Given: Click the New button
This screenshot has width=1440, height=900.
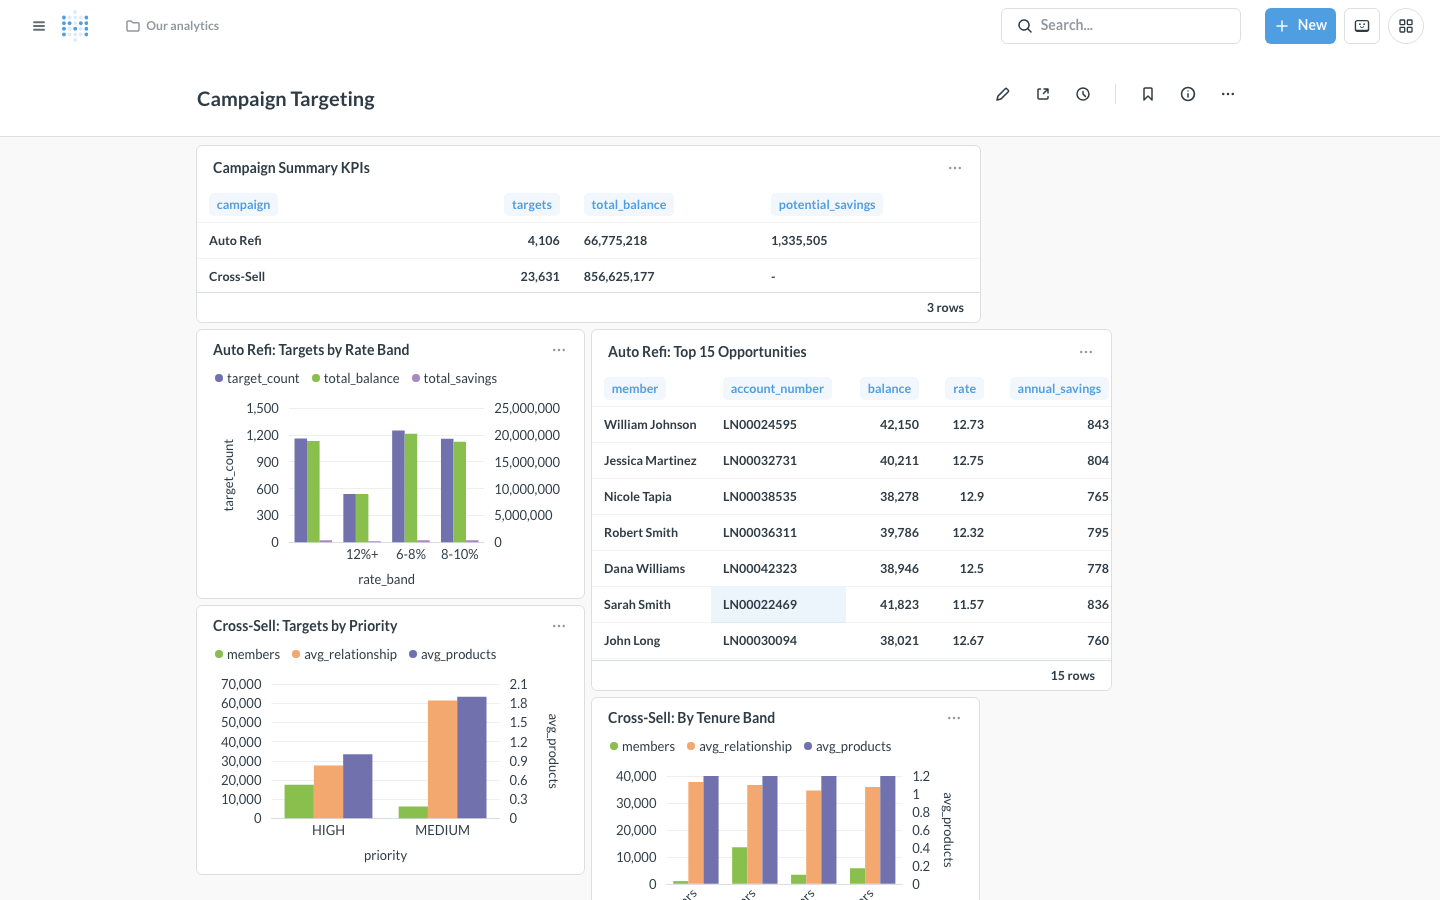Looking at the screenshot, I should tap(1300, 26).
